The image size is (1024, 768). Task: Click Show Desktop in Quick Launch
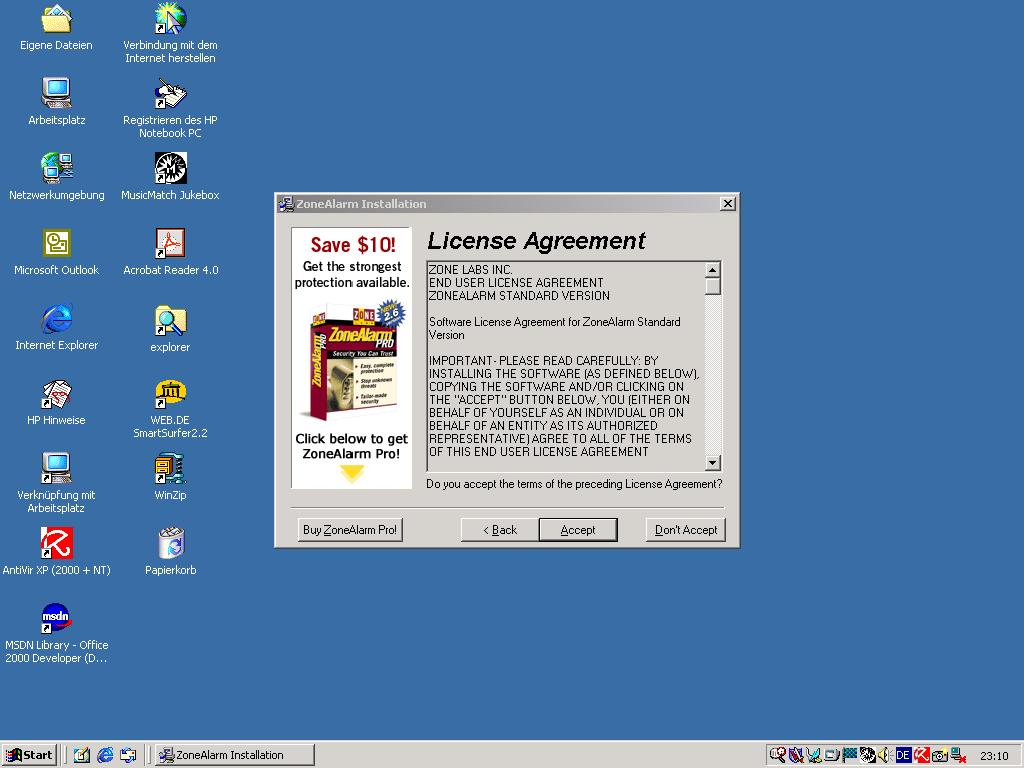pyautogui.click(x=82, y=755)
